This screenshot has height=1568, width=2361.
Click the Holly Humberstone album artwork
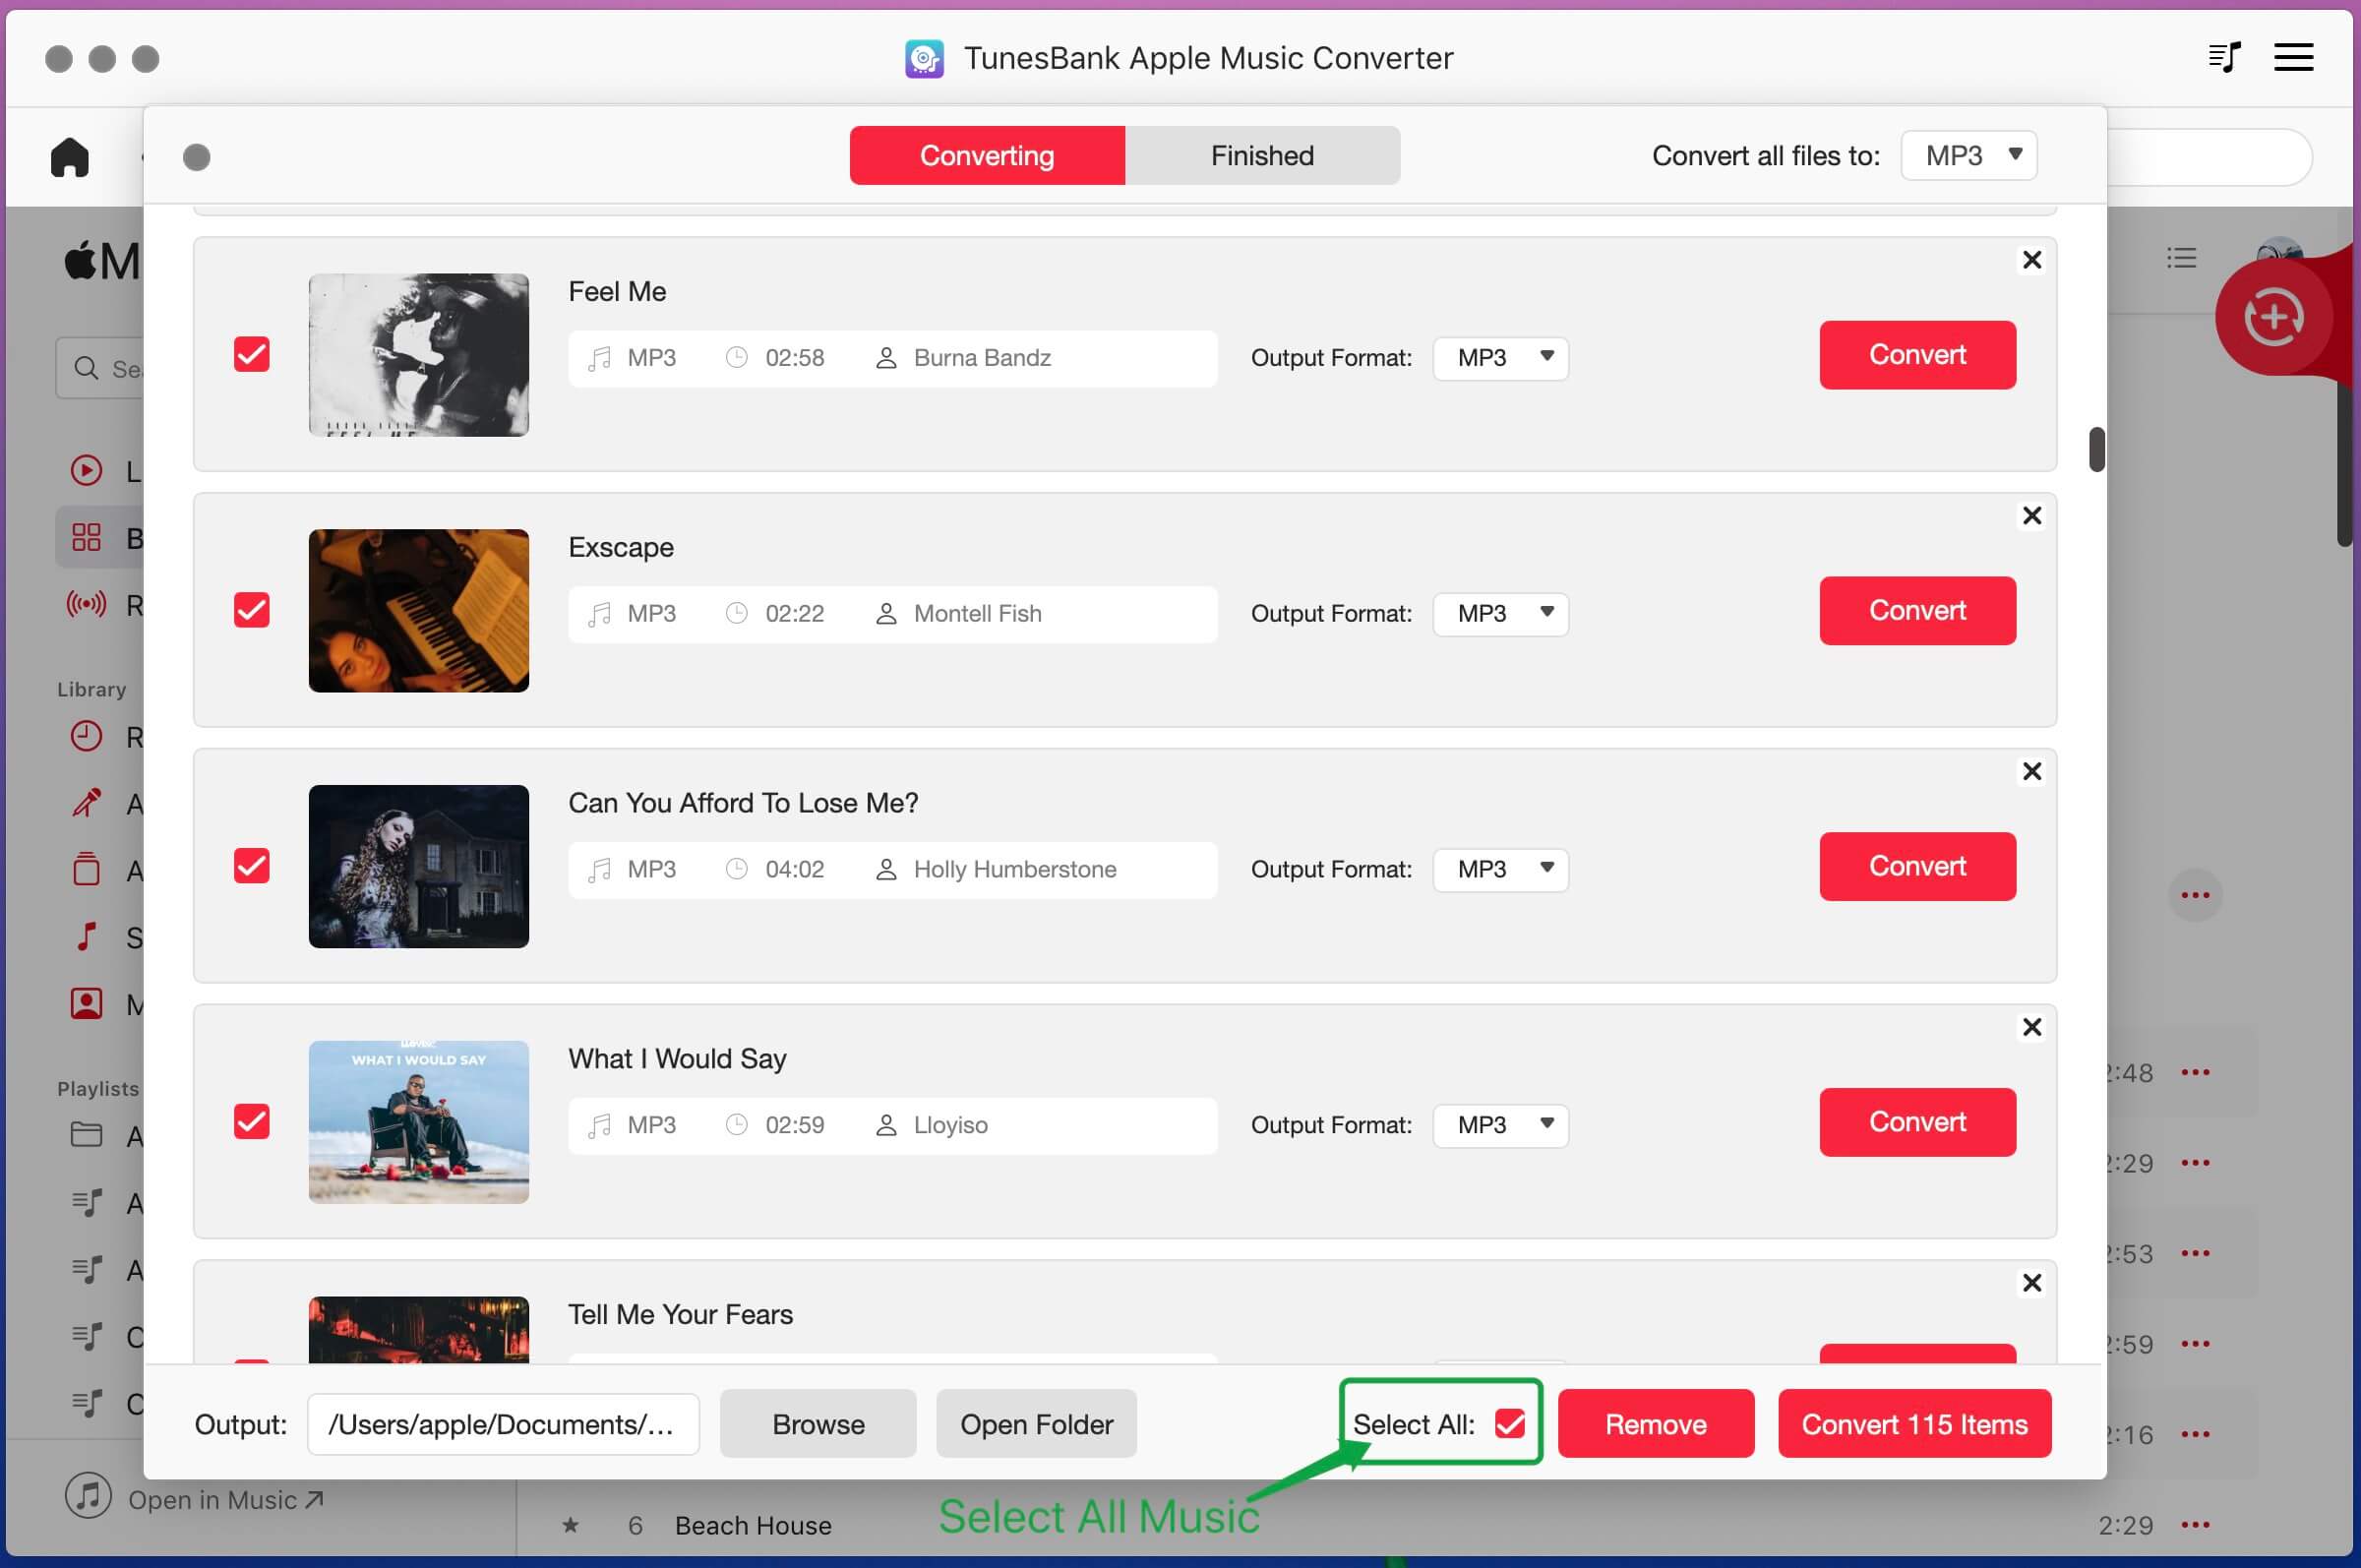coord(419,867)
